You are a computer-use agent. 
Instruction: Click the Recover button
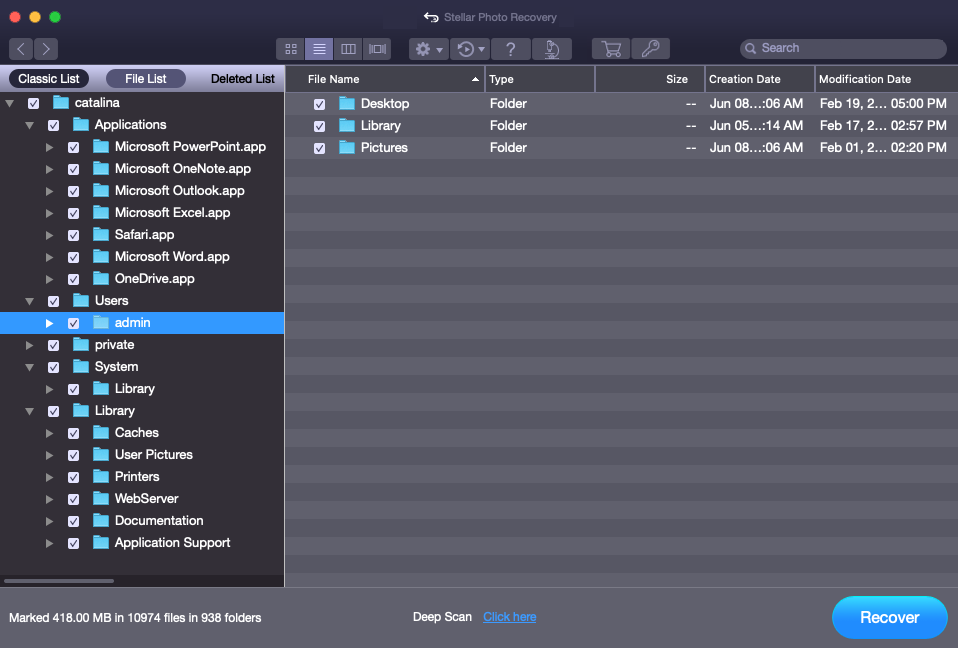click(x=890, y=617)
